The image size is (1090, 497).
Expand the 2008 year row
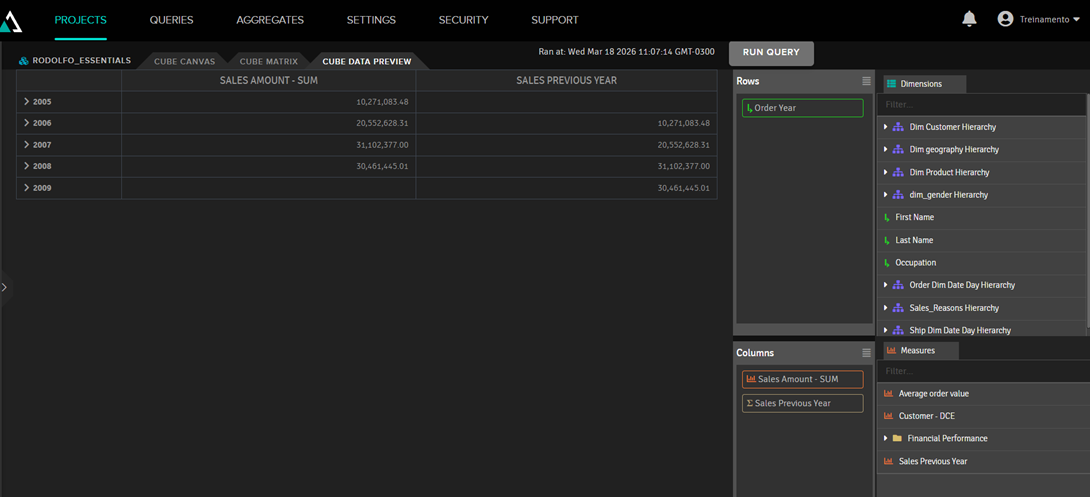[27, 166]
